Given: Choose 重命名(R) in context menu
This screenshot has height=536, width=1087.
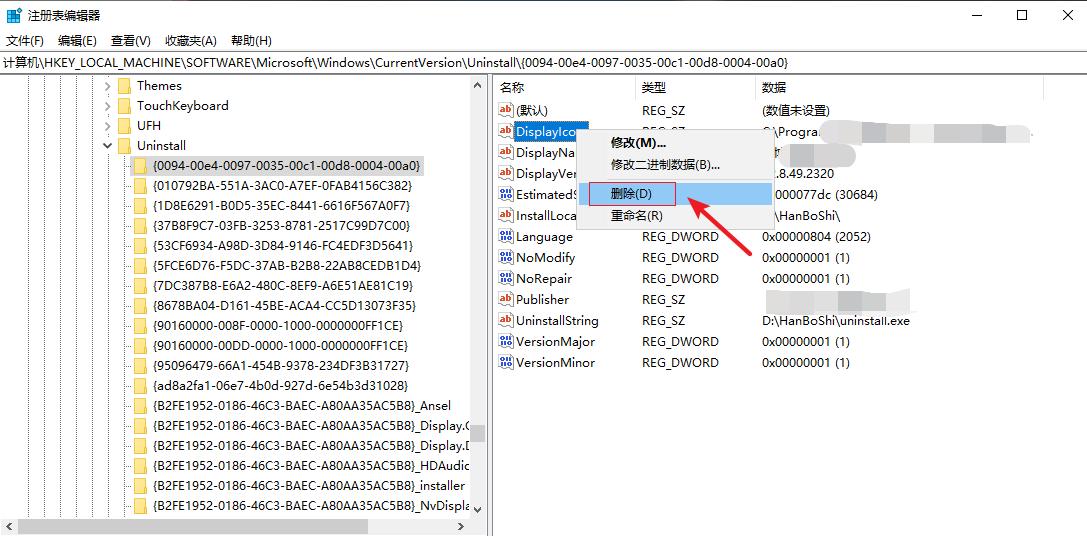Looking at the screenshot, I should click(x=636, y=216).
